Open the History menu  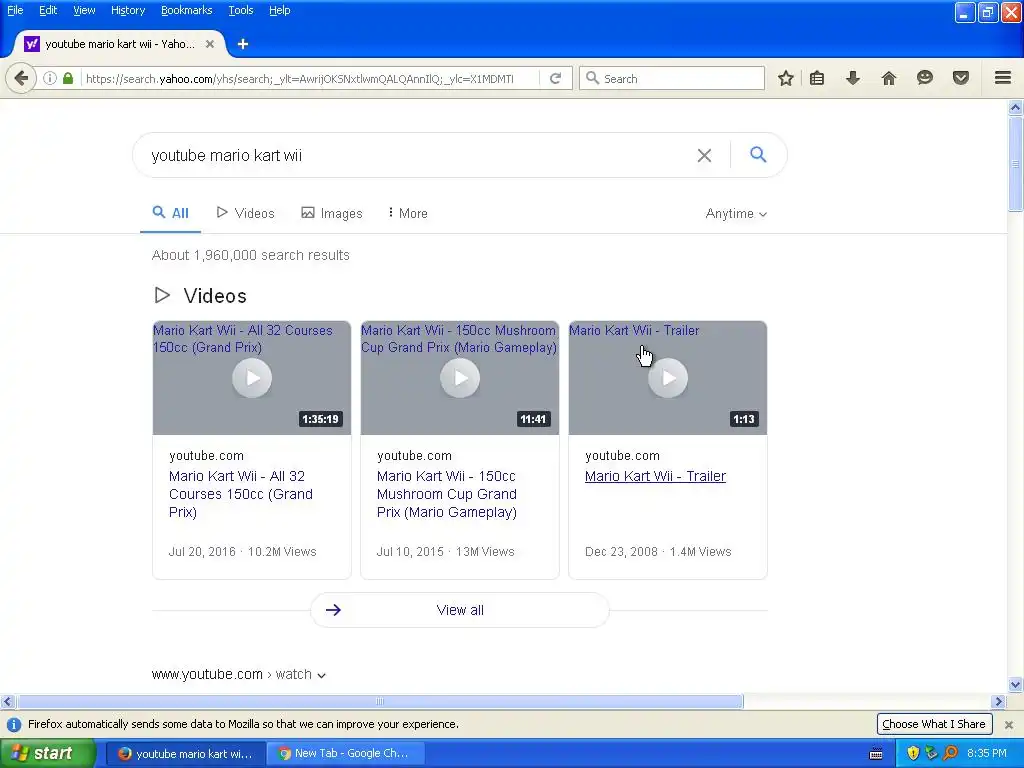click(x=128, y=10)
